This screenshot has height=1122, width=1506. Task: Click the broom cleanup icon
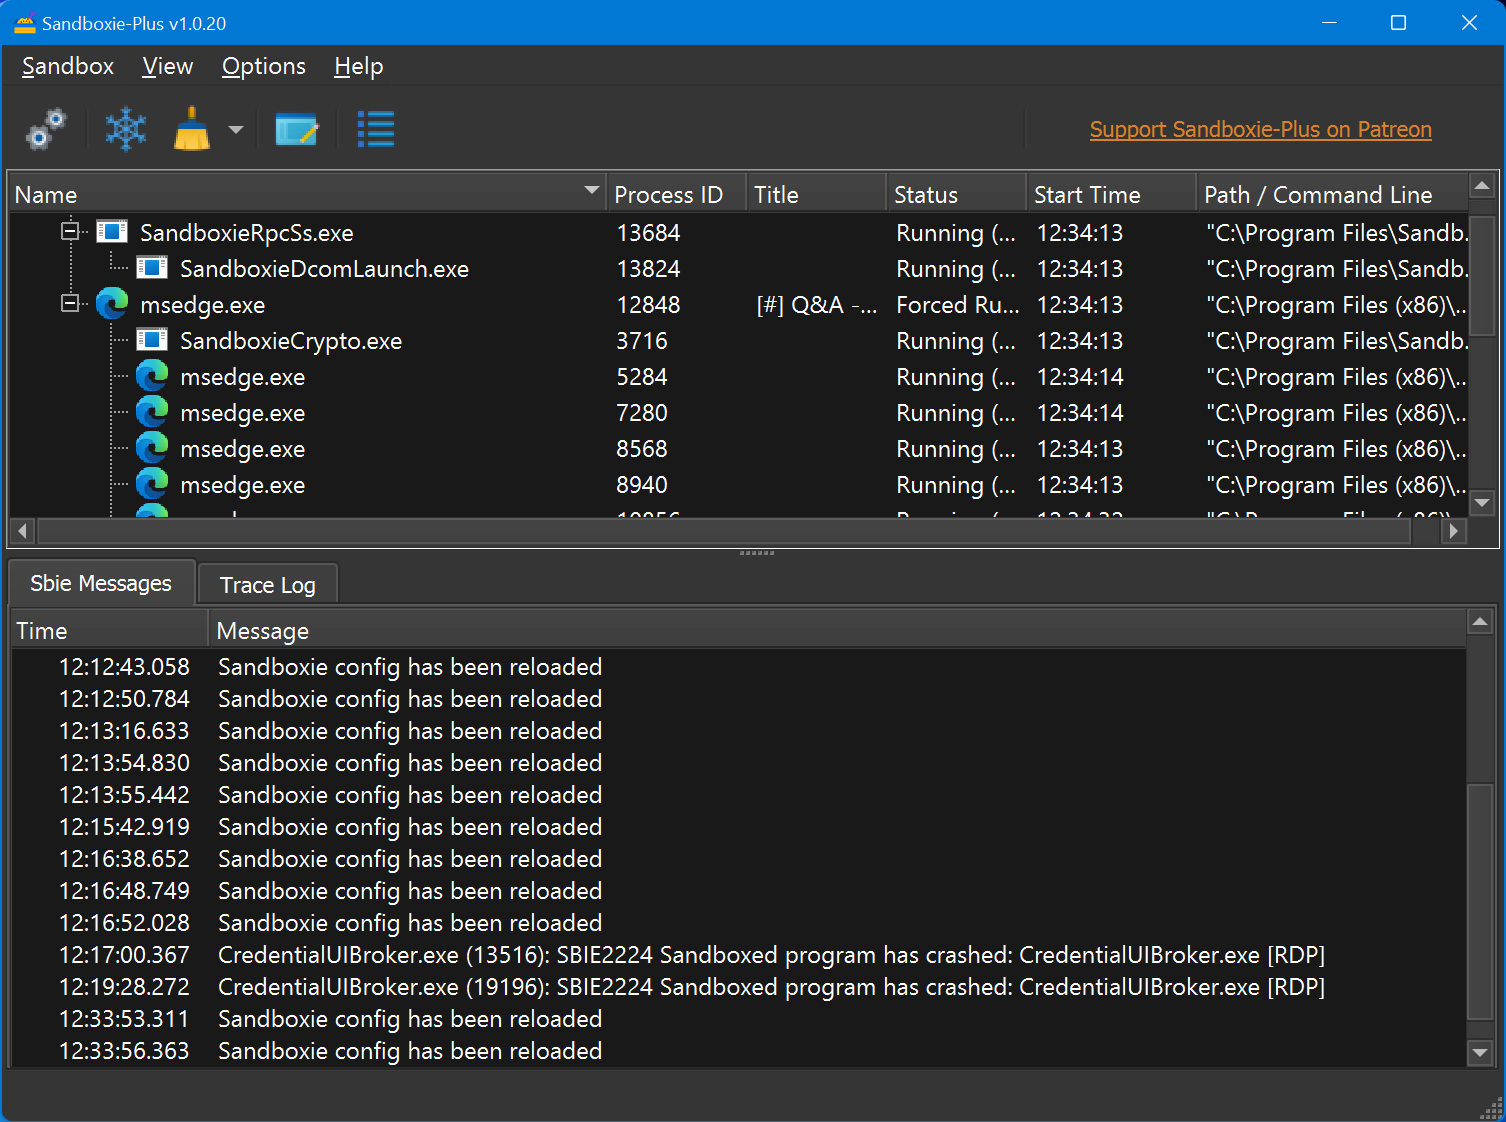pos(192,130)
